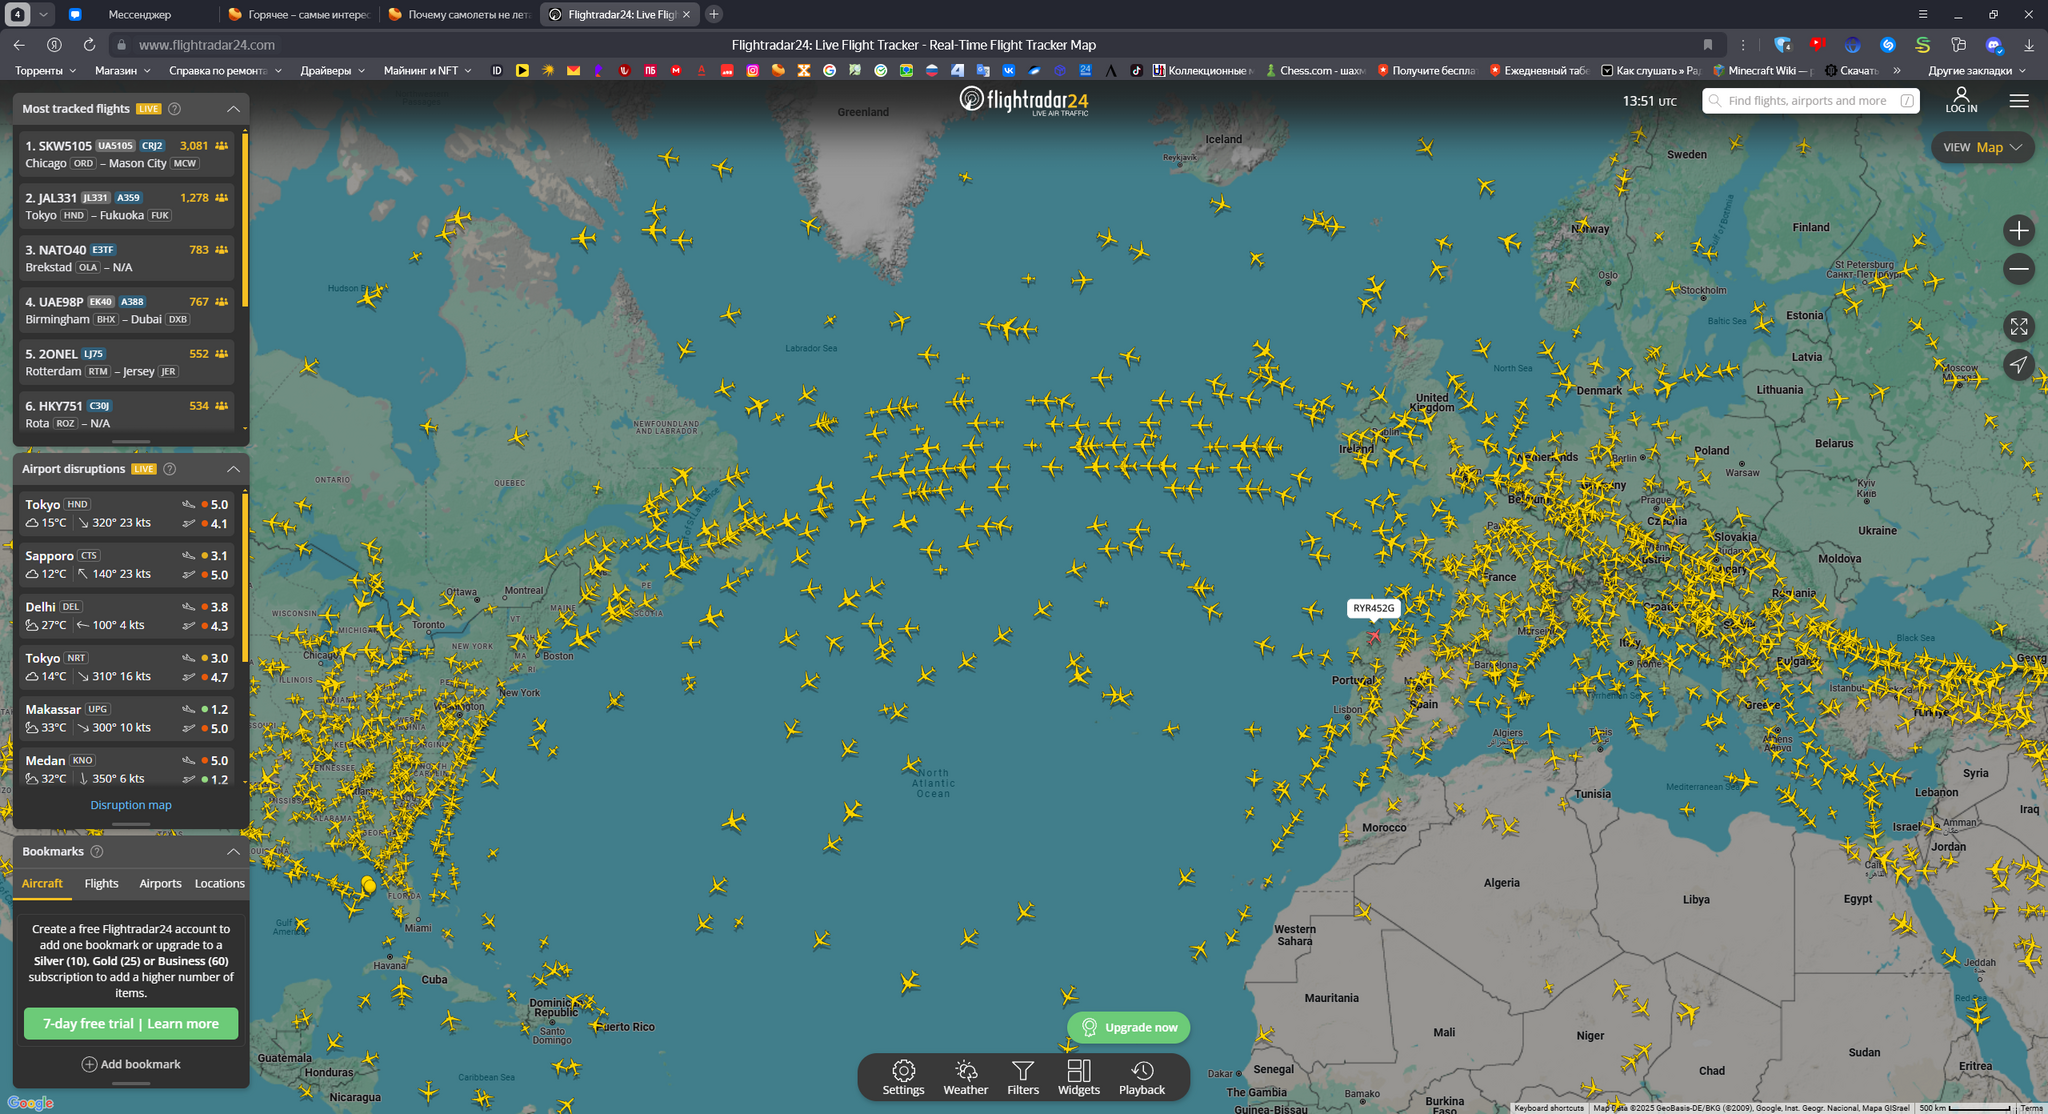Zoom out with the minus button

point(2018,269)
